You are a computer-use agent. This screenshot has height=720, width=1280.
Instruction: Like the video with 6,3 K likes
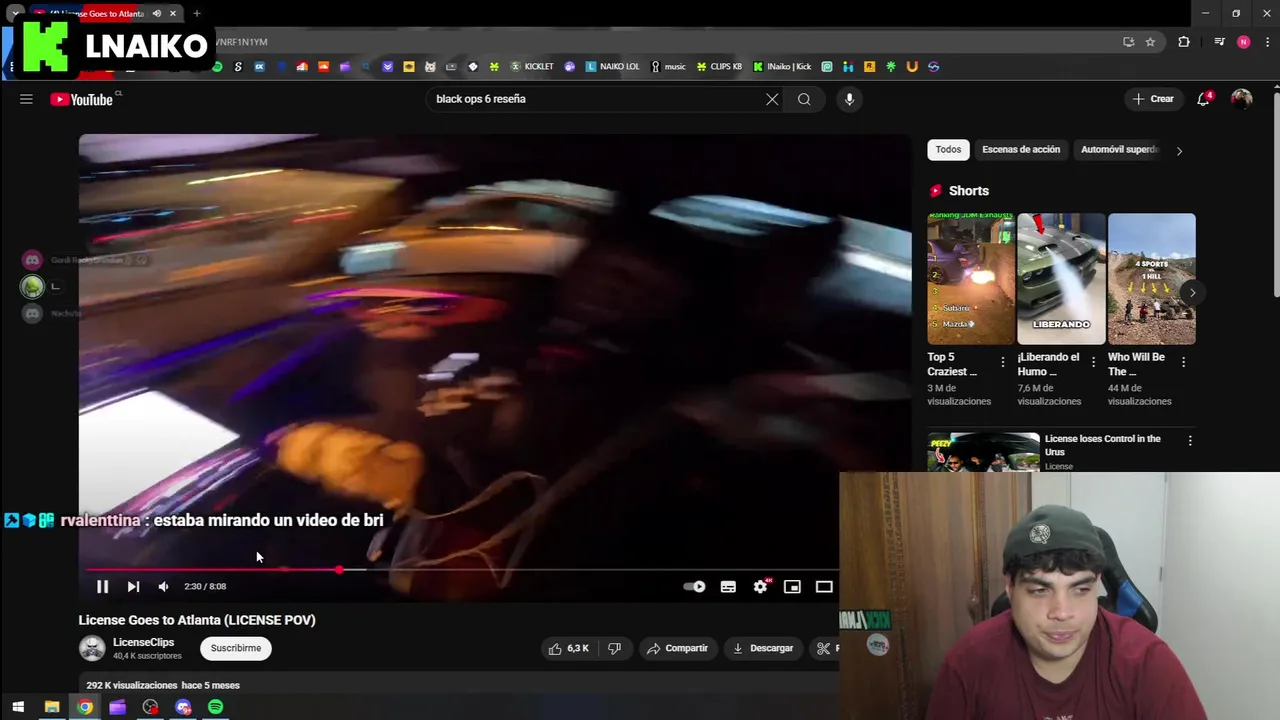(x=568, y=648)
